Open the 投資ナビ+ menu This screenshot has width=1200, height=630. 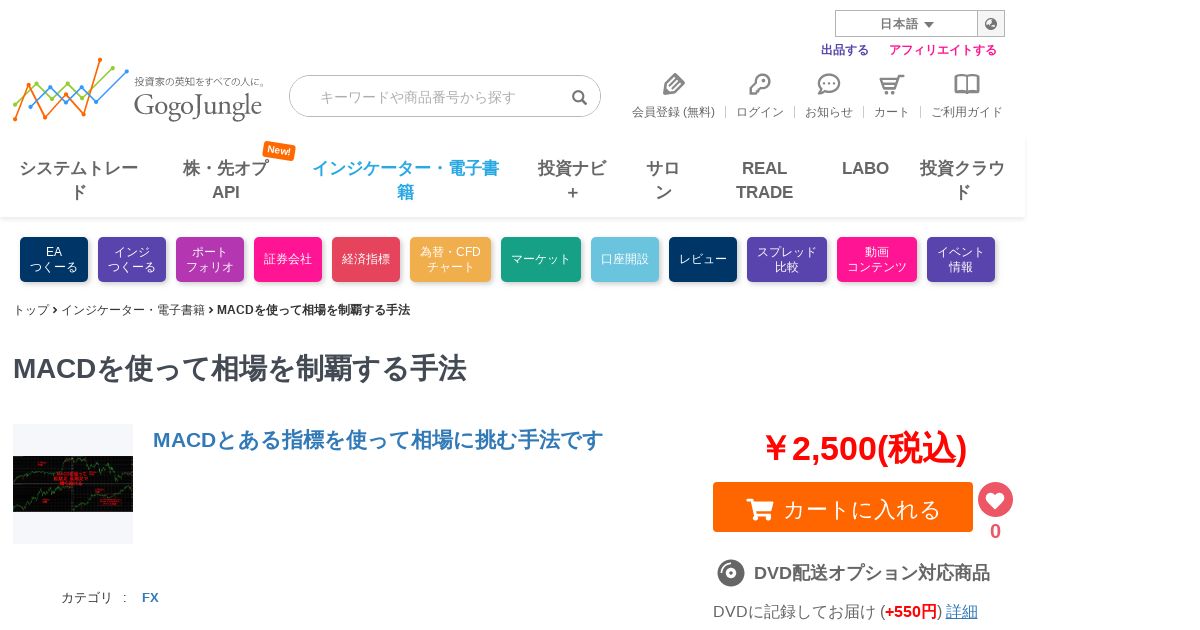point(572,180)
